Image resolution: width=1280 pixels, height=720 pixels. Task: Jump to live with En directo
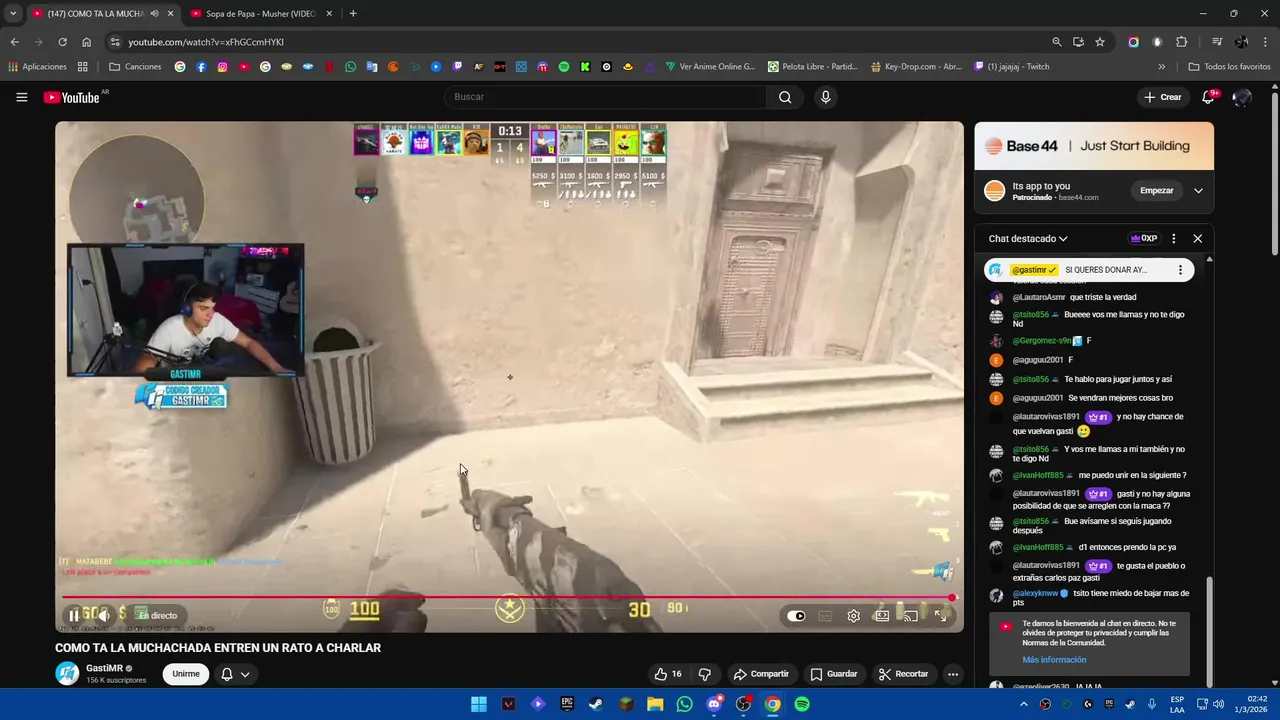tap(157, 616)
